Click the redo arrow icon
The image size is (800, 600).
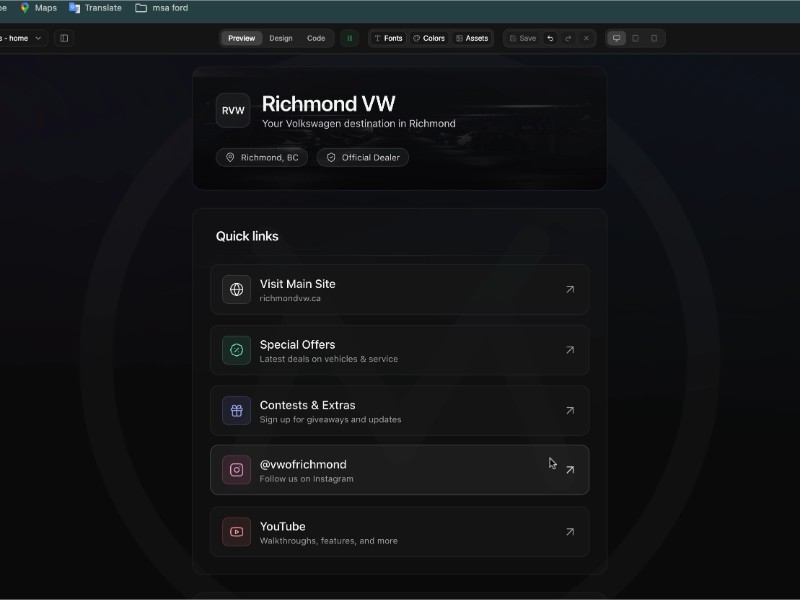point(568,38)
